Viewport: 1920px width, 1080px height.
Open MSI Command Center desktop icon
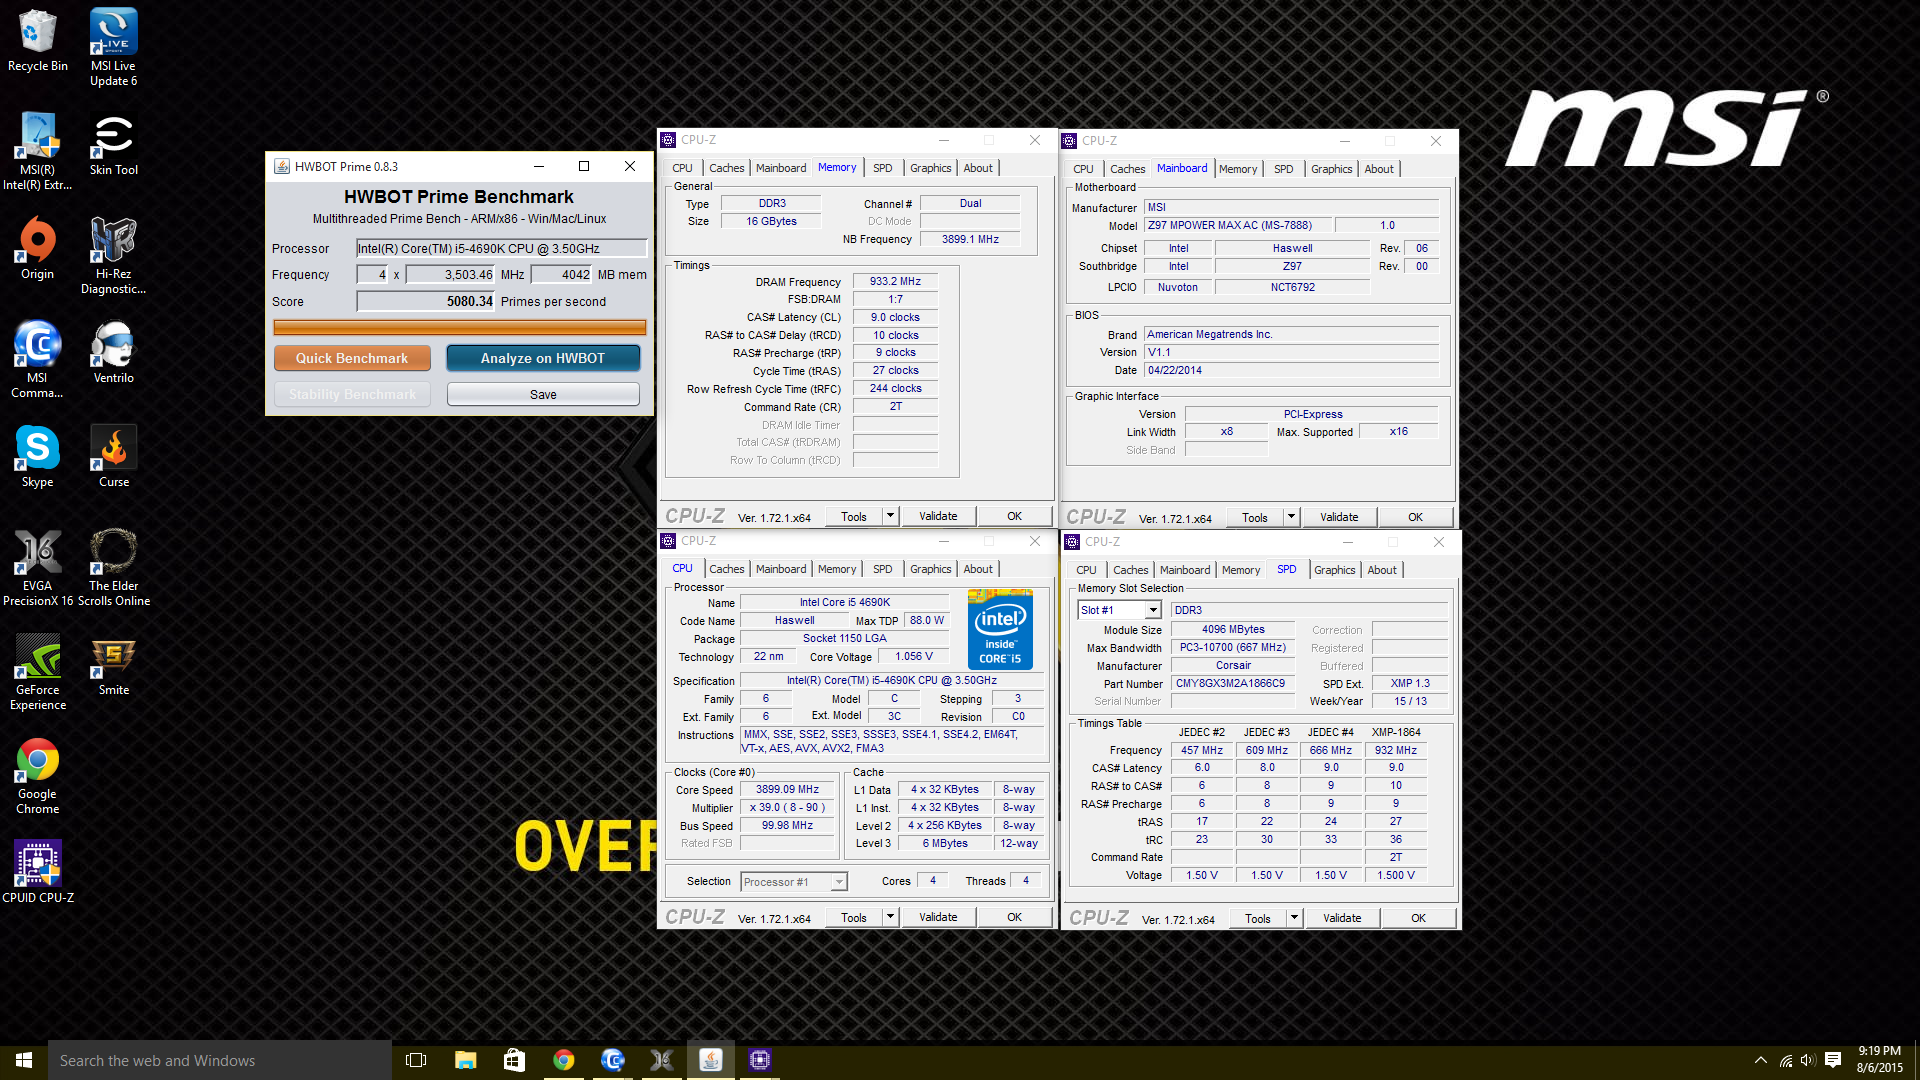[x=38, y=359]
